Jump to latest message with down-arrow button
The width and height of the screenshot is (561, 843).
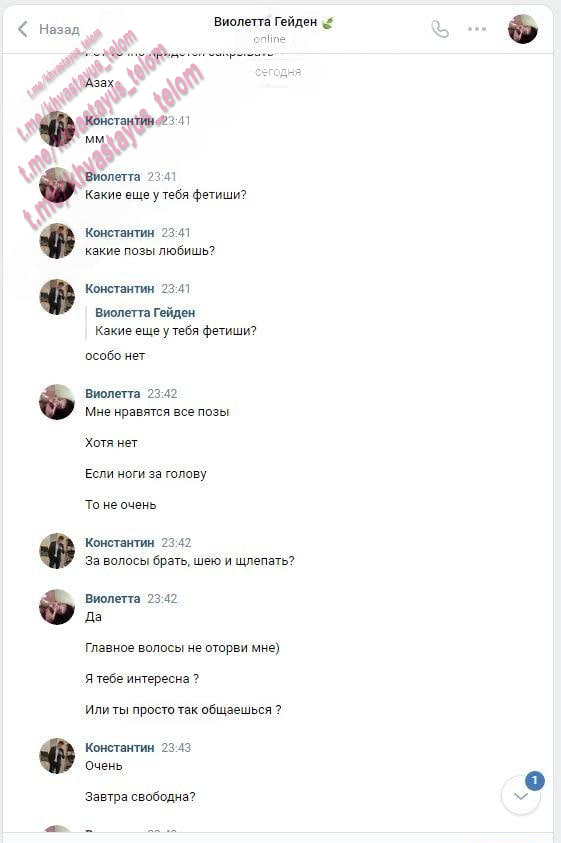[521, 796]
